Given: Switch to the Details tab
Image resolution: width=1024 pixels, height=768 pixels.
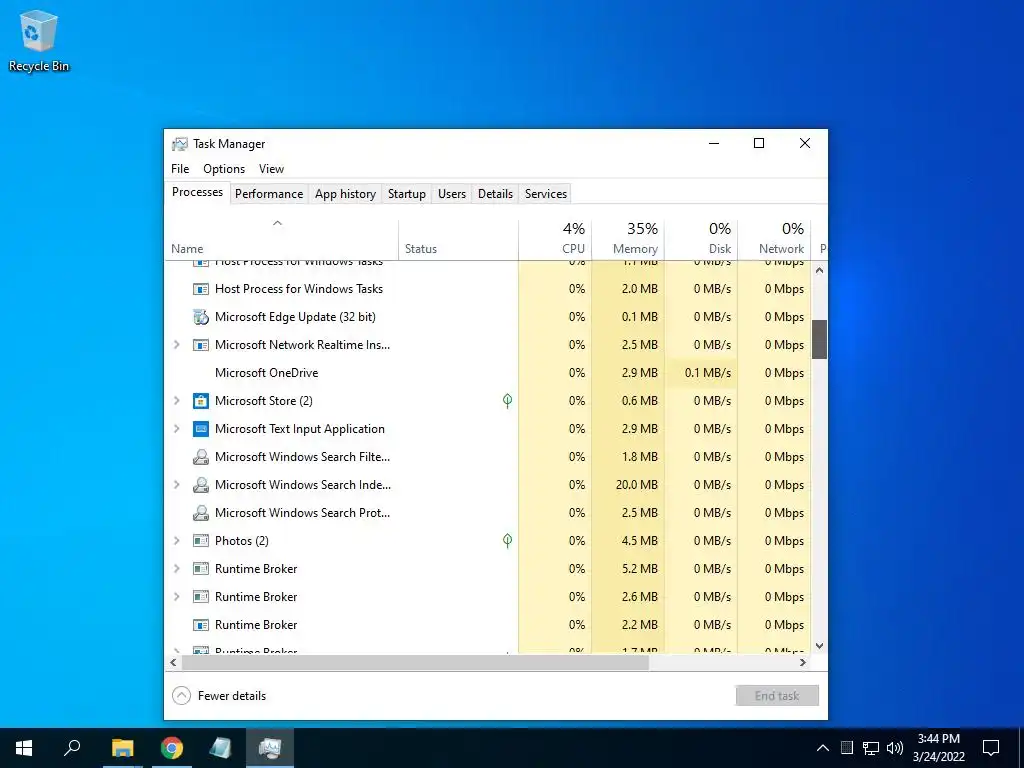Looking at the screenshot, I should pyautogui.click(x=495, y=194).
